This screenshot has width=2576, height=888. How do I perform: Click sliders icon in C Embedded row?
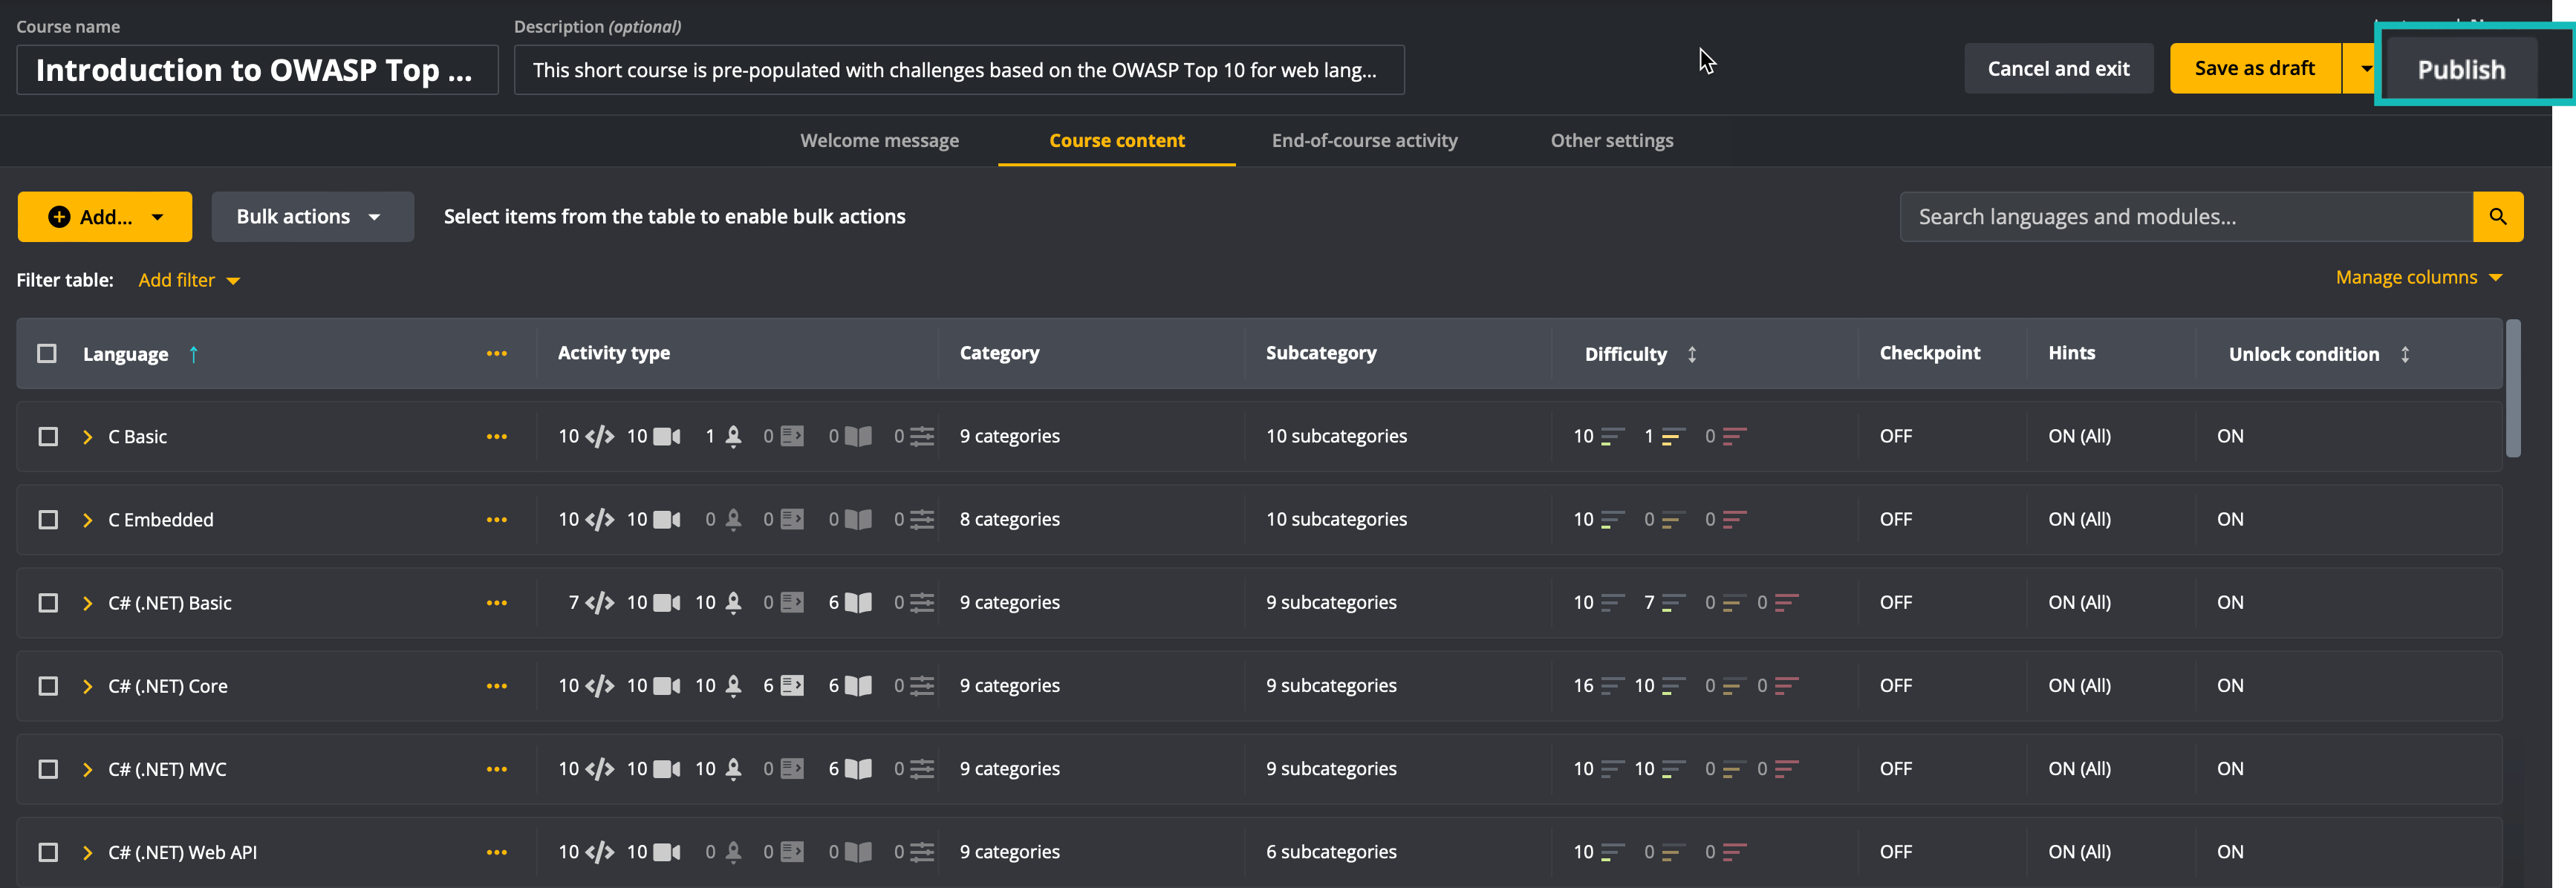pyautogui.click(x=922, y=519)
